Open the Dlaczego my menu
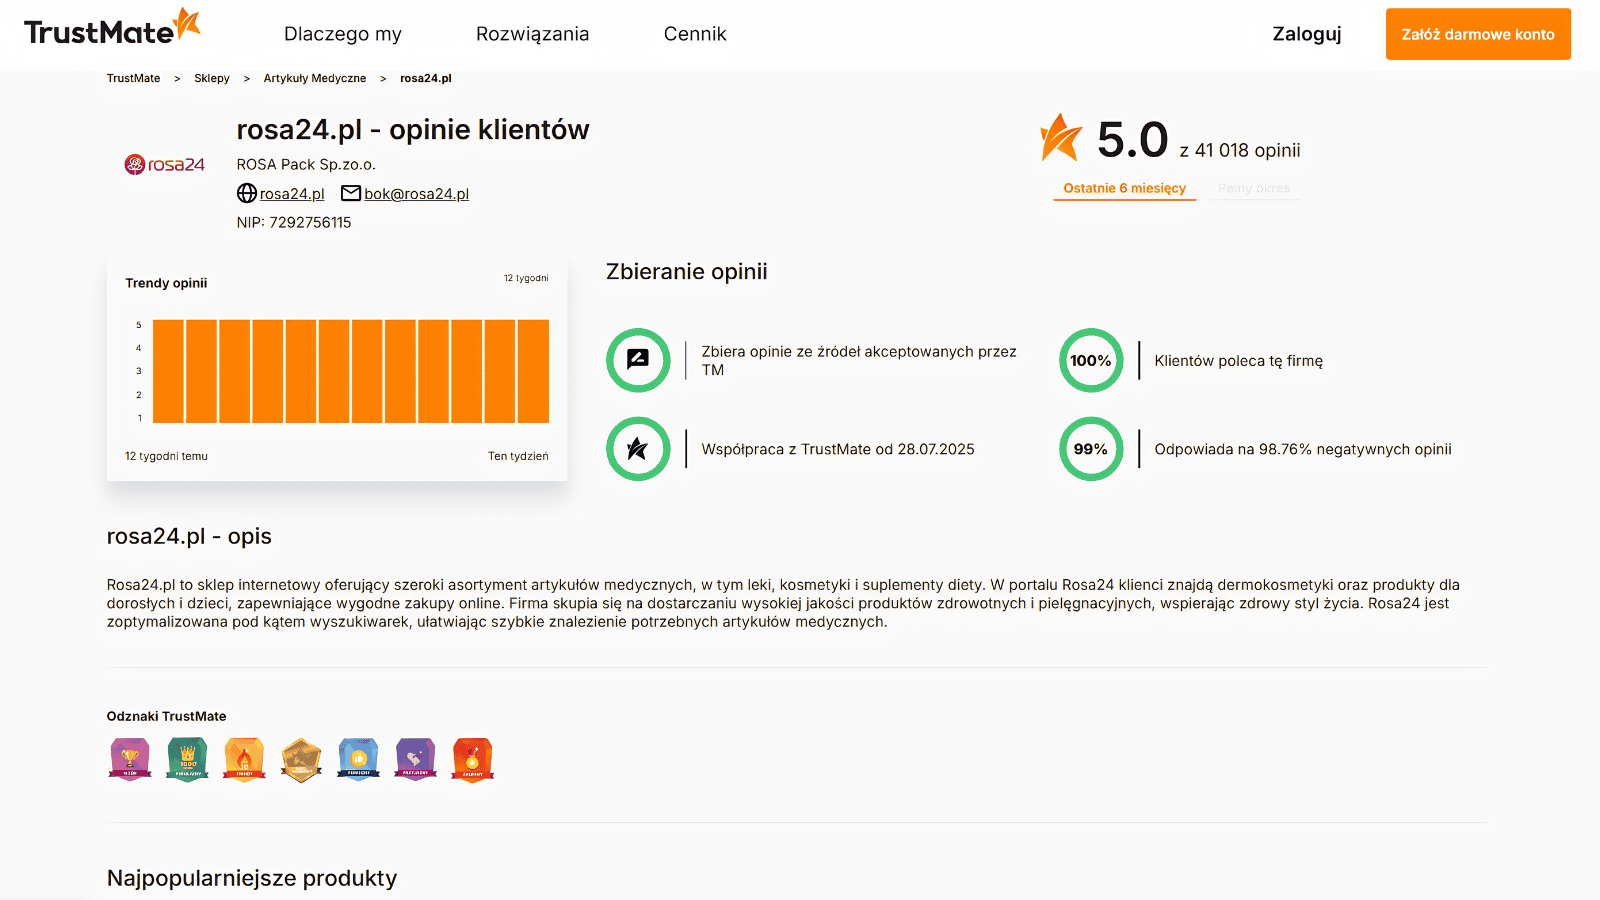This screenshot has width=1600, height=900. pos(343,34)
